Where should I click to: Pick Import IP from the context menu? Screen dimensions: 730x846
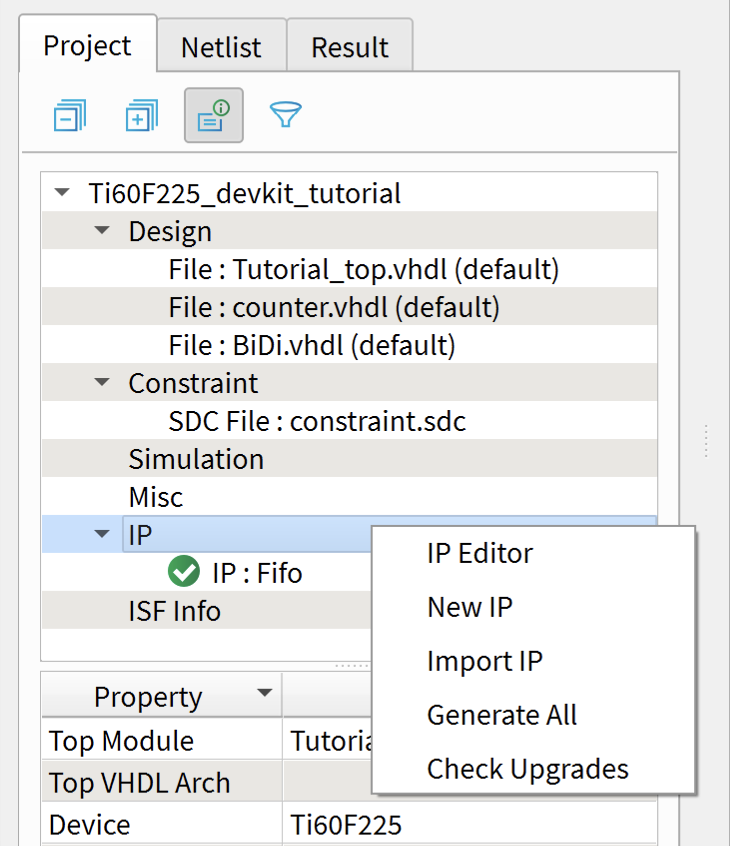click(484, 661)
